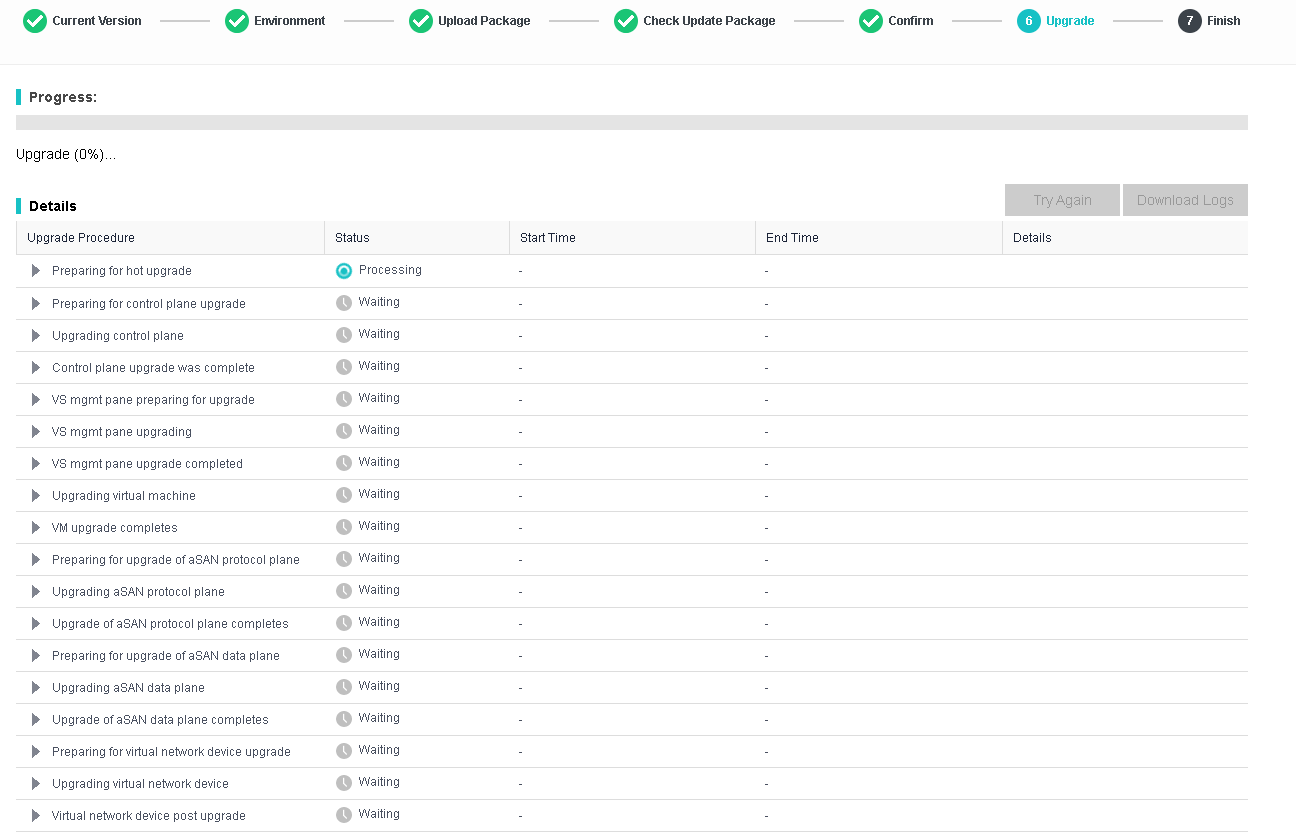This screenshot has width=1296, height=836.
Task: Click the number 7 Finish step circle
Action: point(1190,21)
